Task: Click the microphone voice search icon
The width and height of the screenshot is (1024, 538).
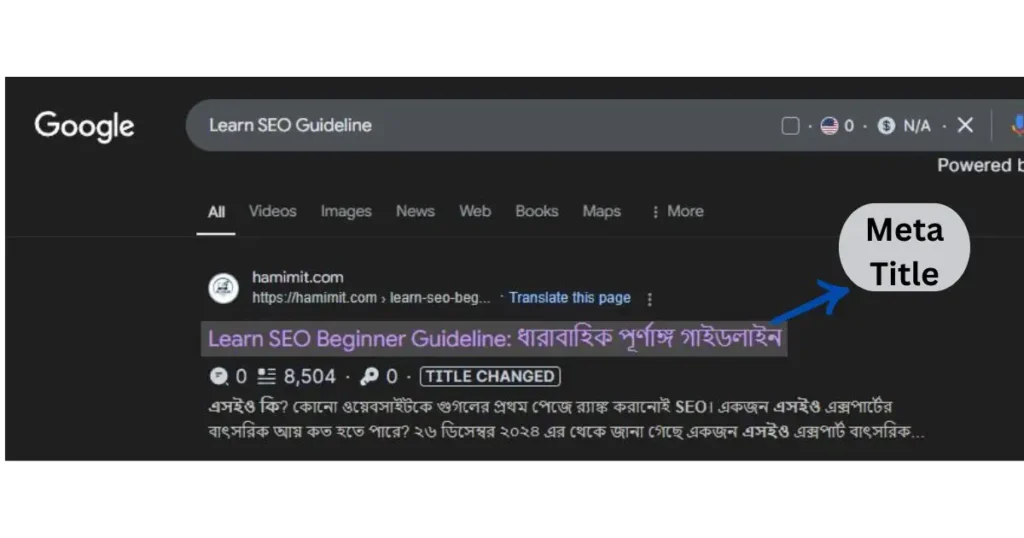Action: click(1017, 125)
